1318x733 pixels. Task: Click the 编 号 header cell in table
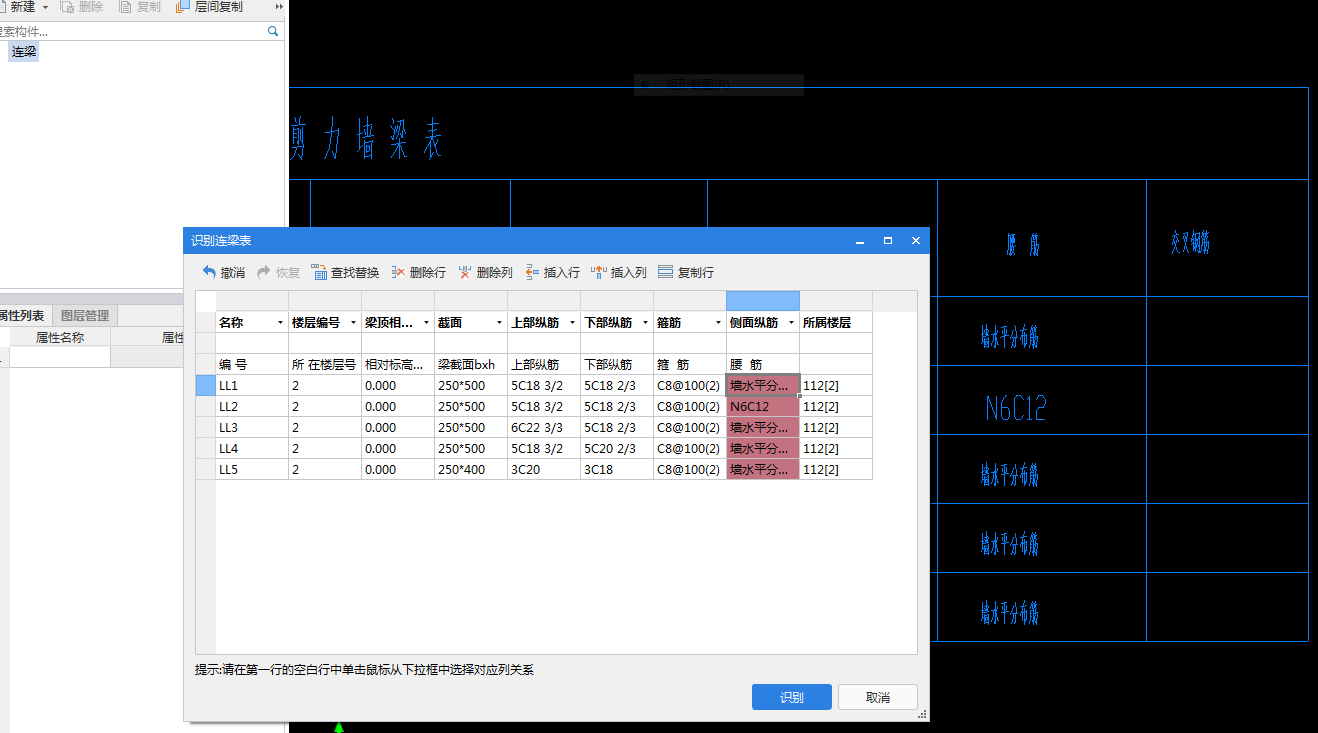[252, 365]
